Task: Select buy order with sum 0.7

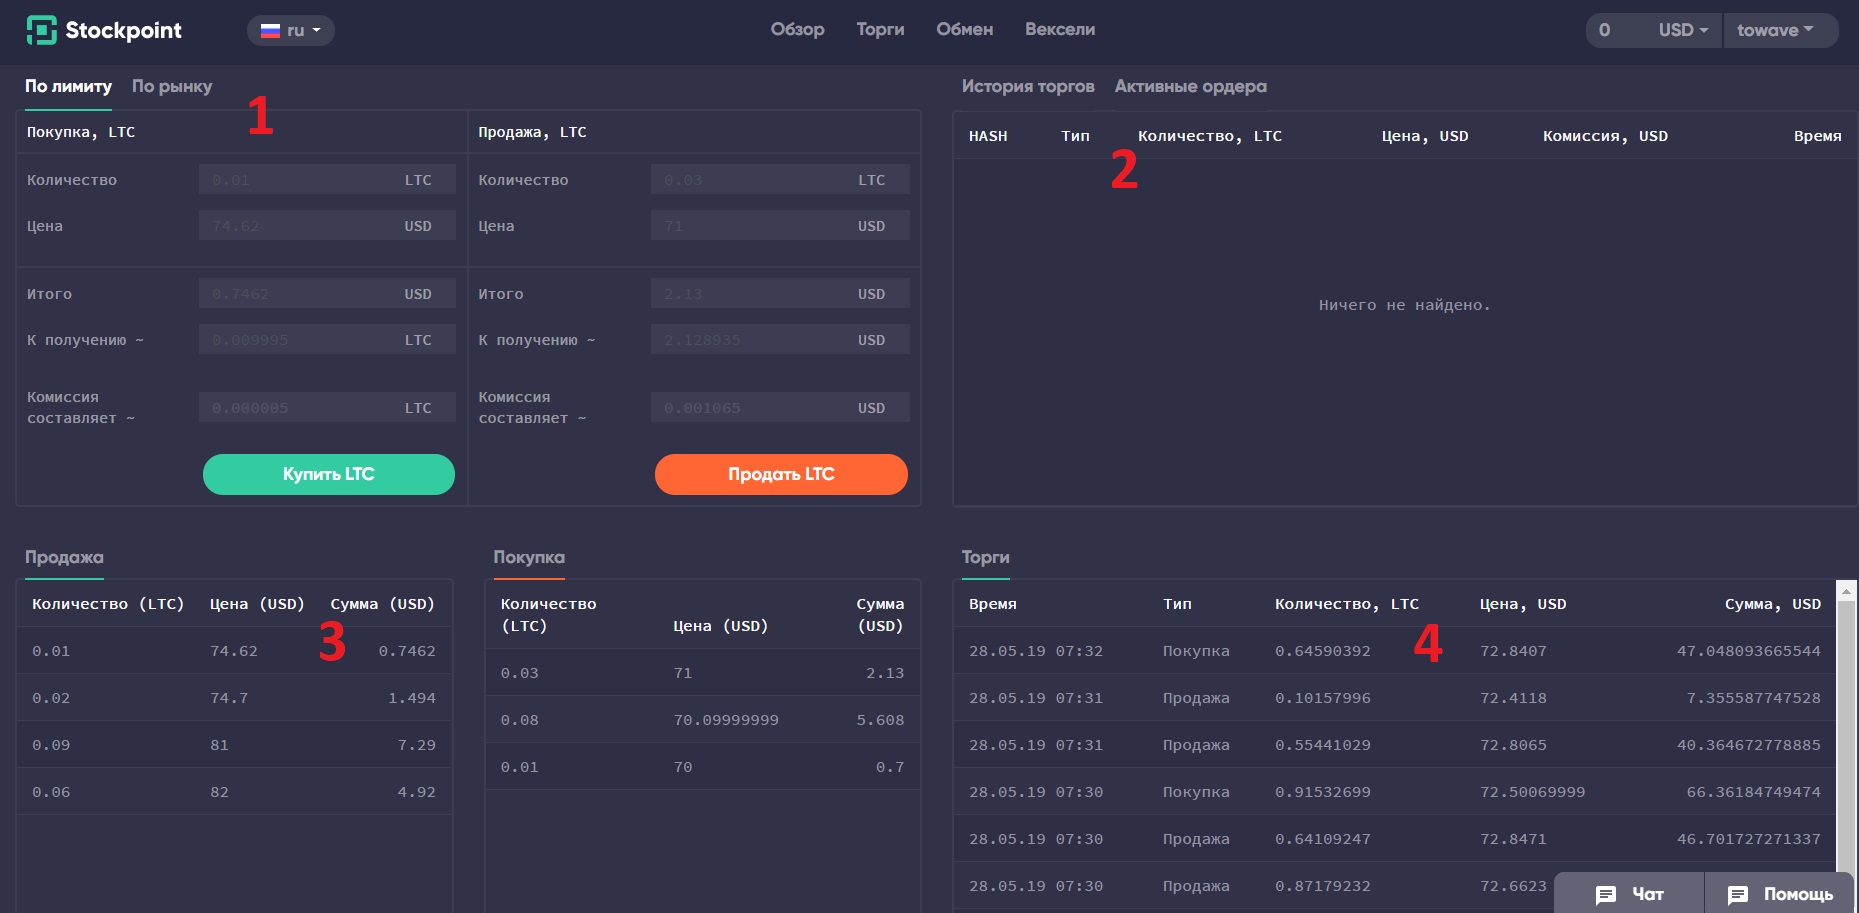Action: pyautogui.click(x=703, y=767)
